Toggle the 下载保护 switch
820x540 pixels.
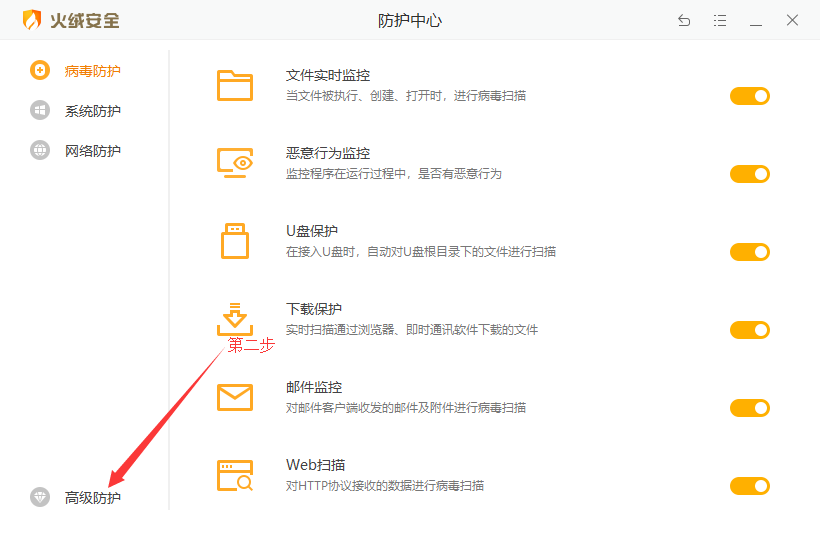(x=749, y=330)
